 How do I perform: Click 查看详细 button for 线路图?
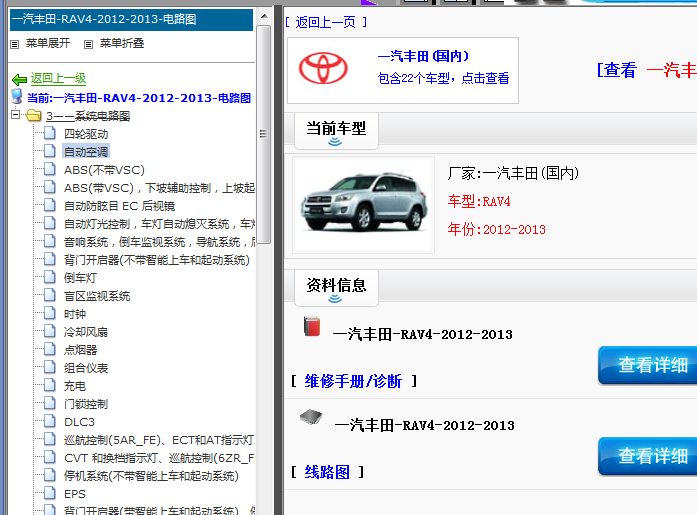click(648, 456)
